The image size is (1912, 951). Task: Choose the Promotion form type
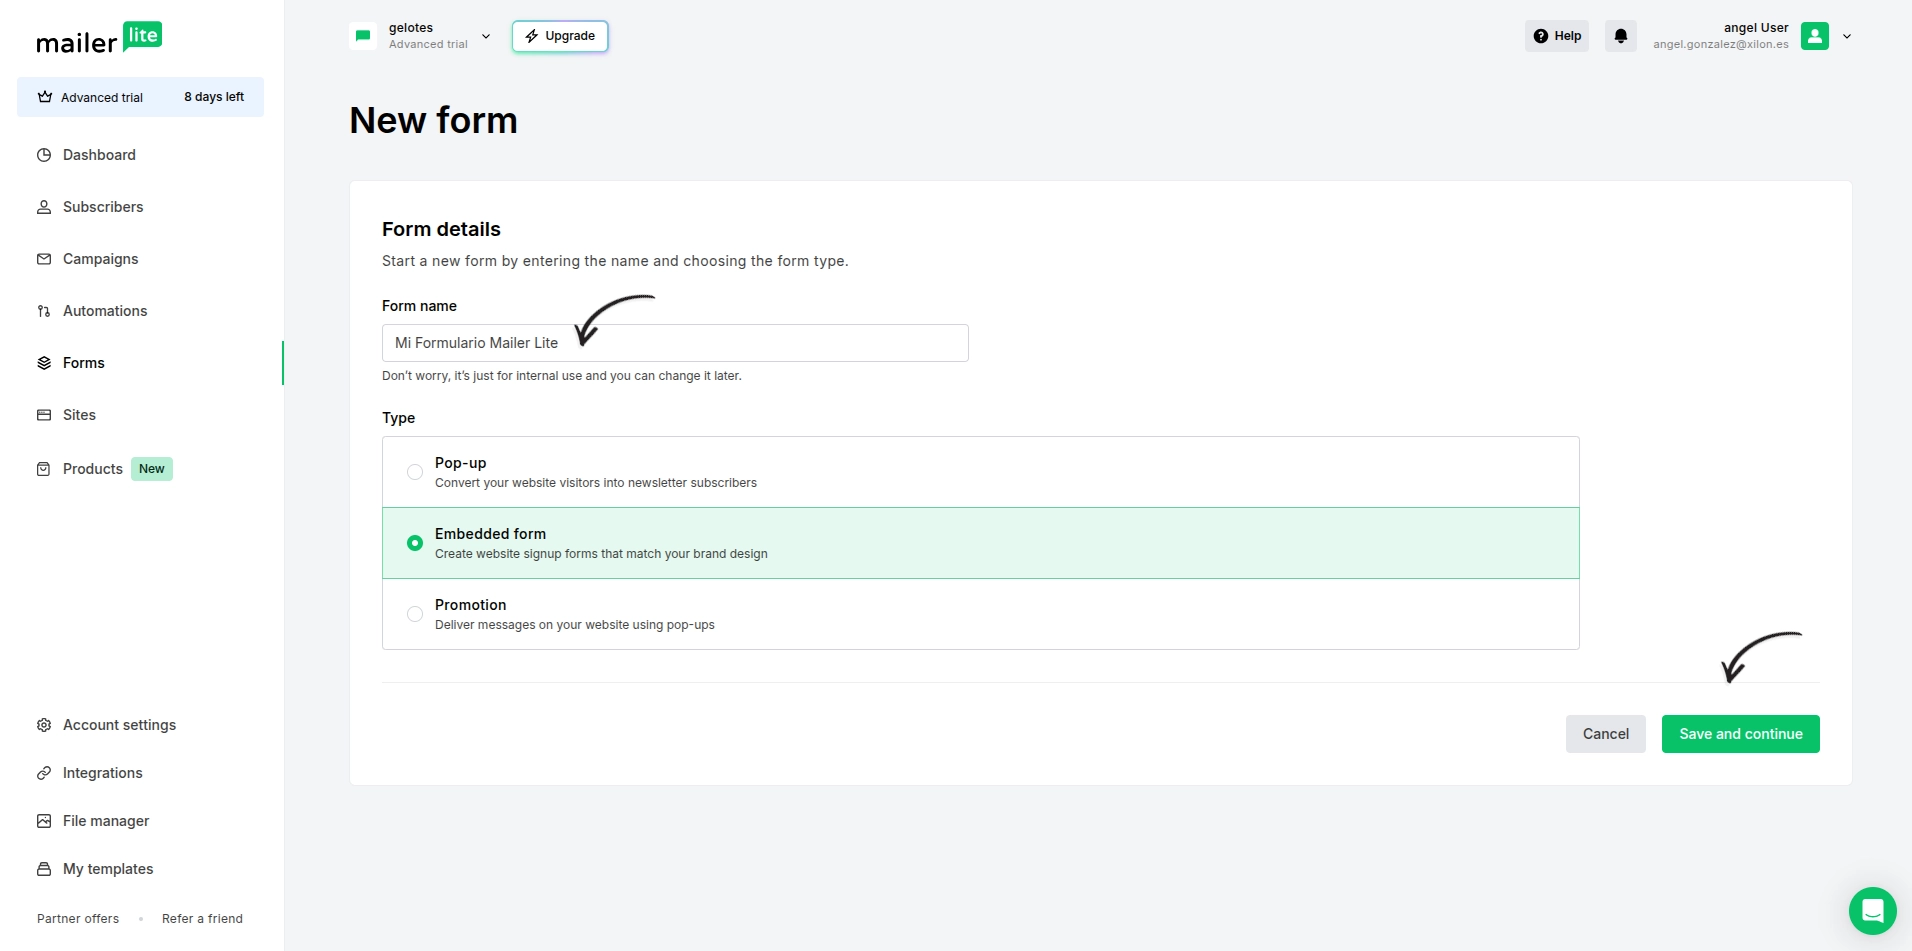(415, 614)
